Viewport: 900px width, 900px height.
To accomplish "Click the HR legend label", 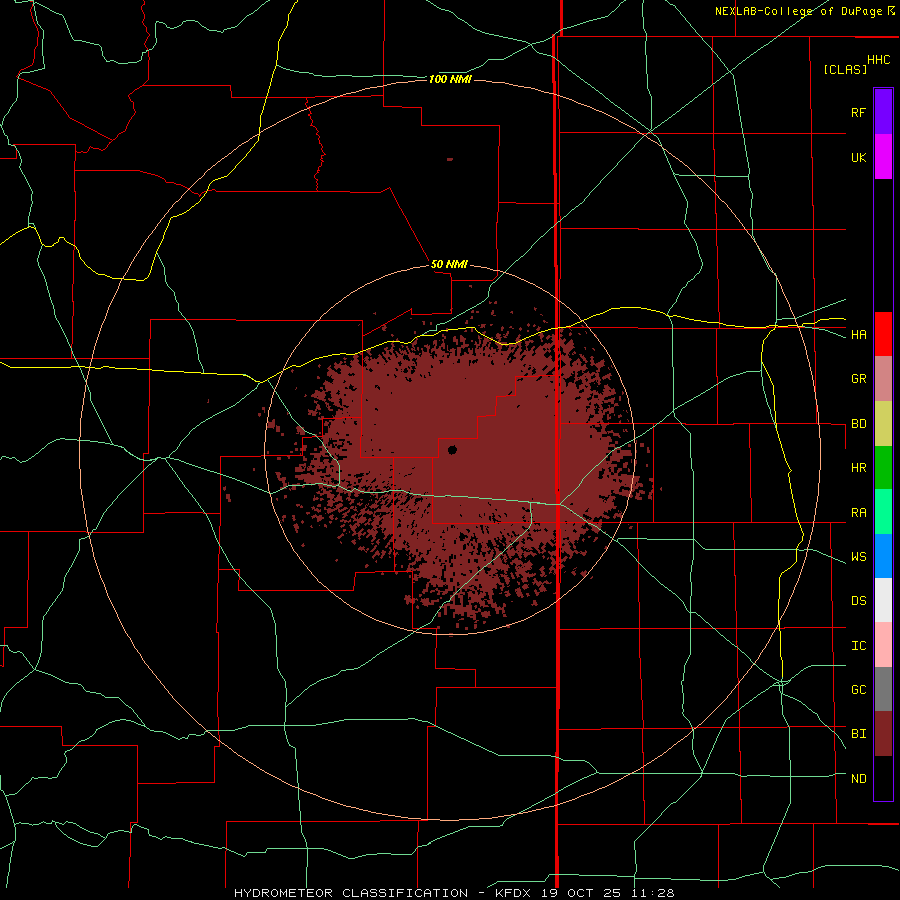I will 858,468.
